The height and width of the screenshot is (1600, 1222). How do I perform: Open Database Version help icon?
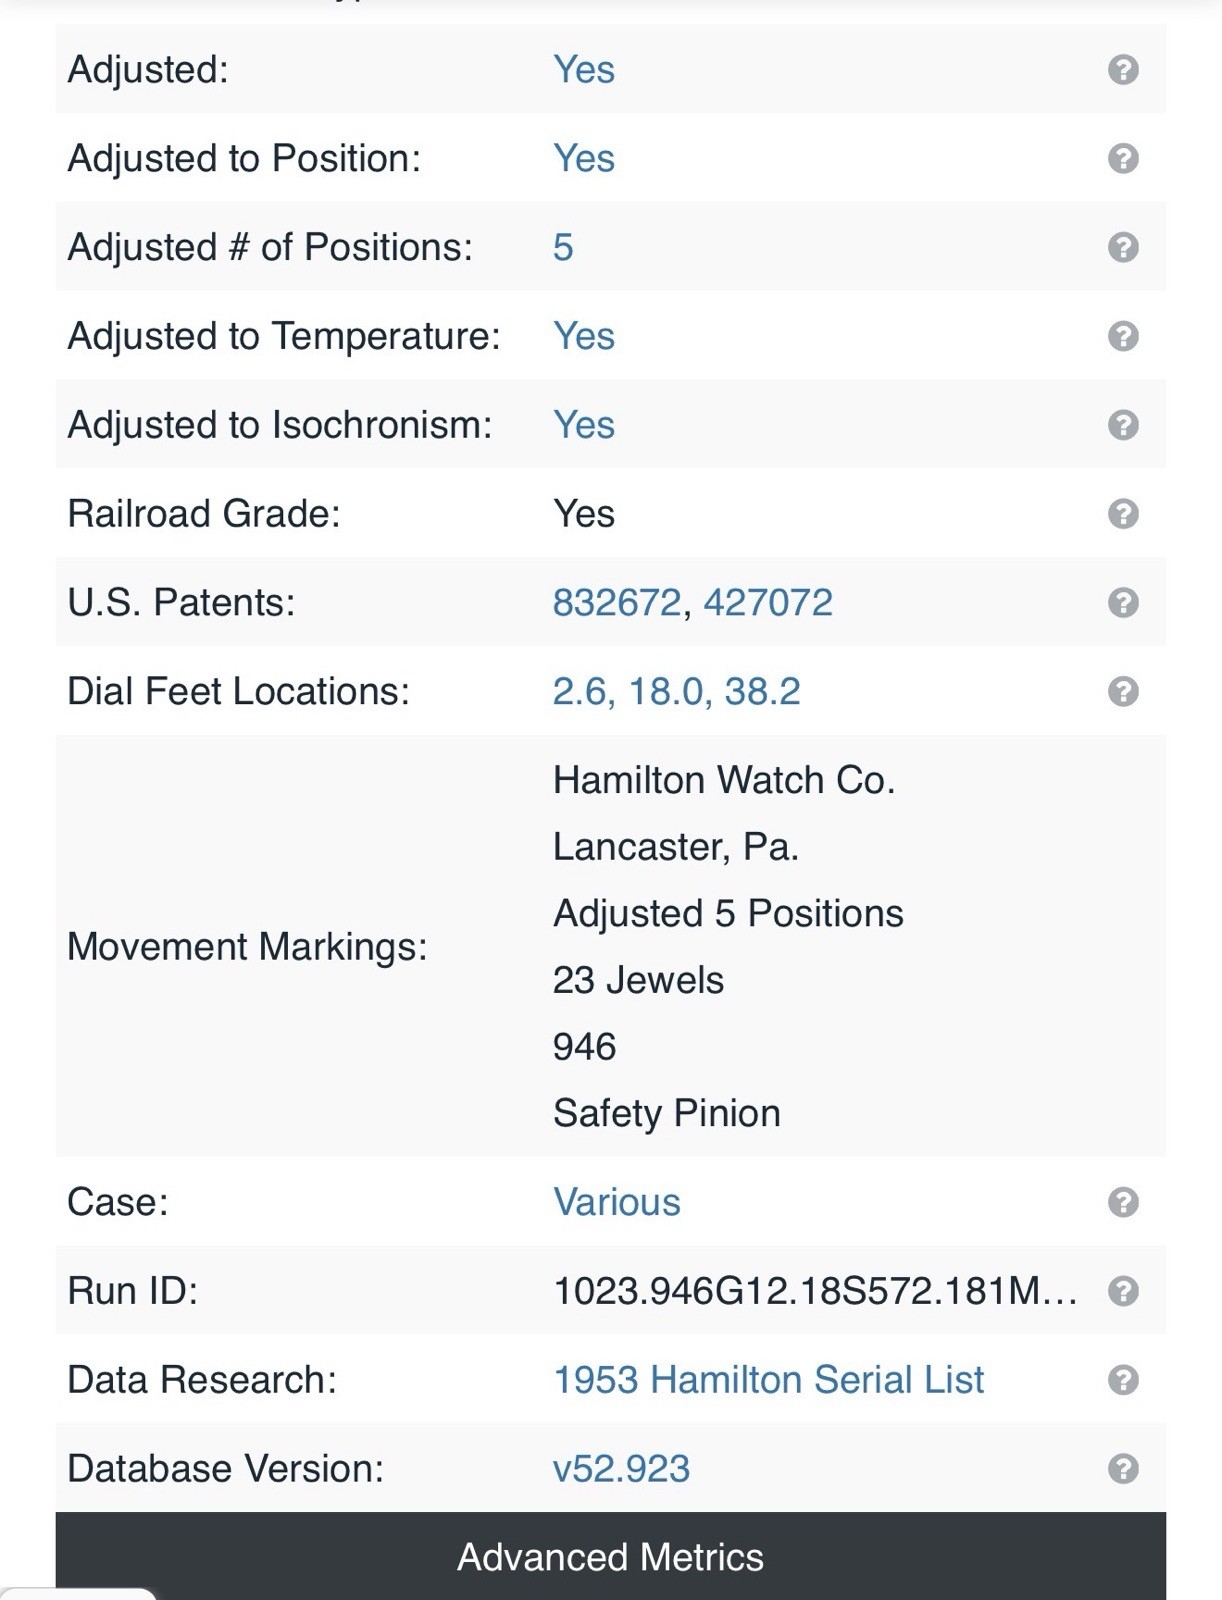click(1123, 1469)
